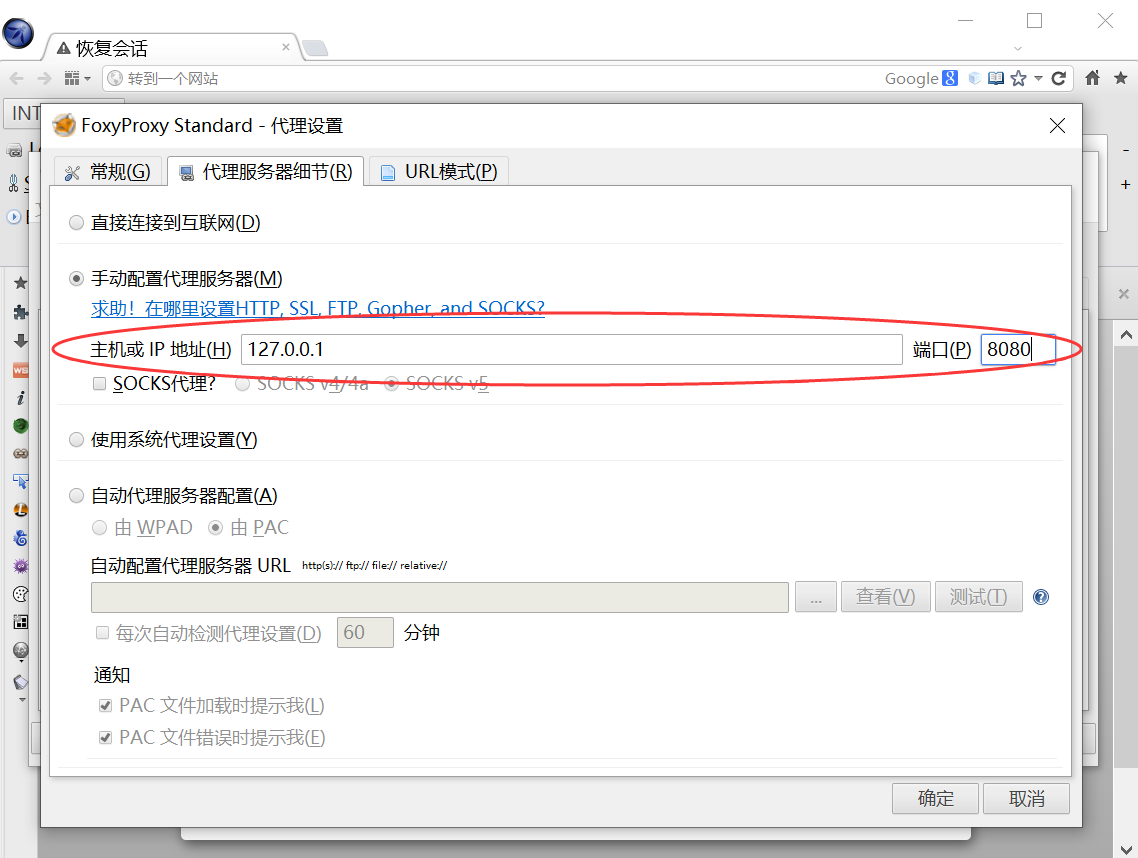Click the blue swirl sidebar icon
This screenshot has width=1138, height=858.
[21, 538]
